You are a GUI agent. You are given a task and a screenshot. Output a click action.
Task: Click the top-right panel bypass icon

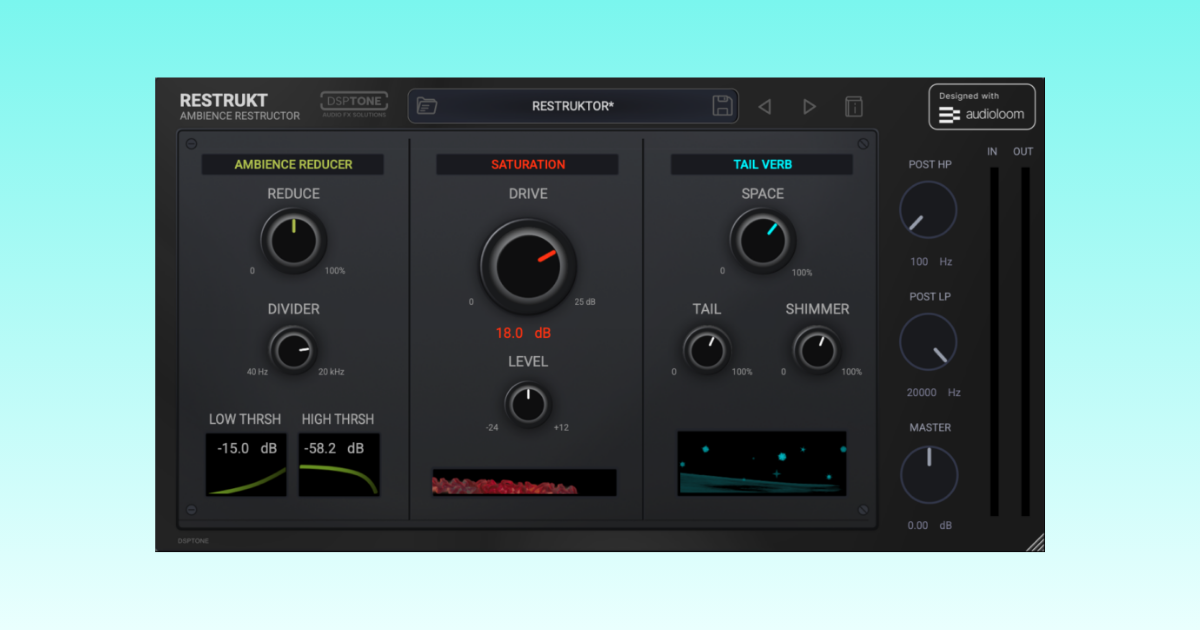point(863,144)
